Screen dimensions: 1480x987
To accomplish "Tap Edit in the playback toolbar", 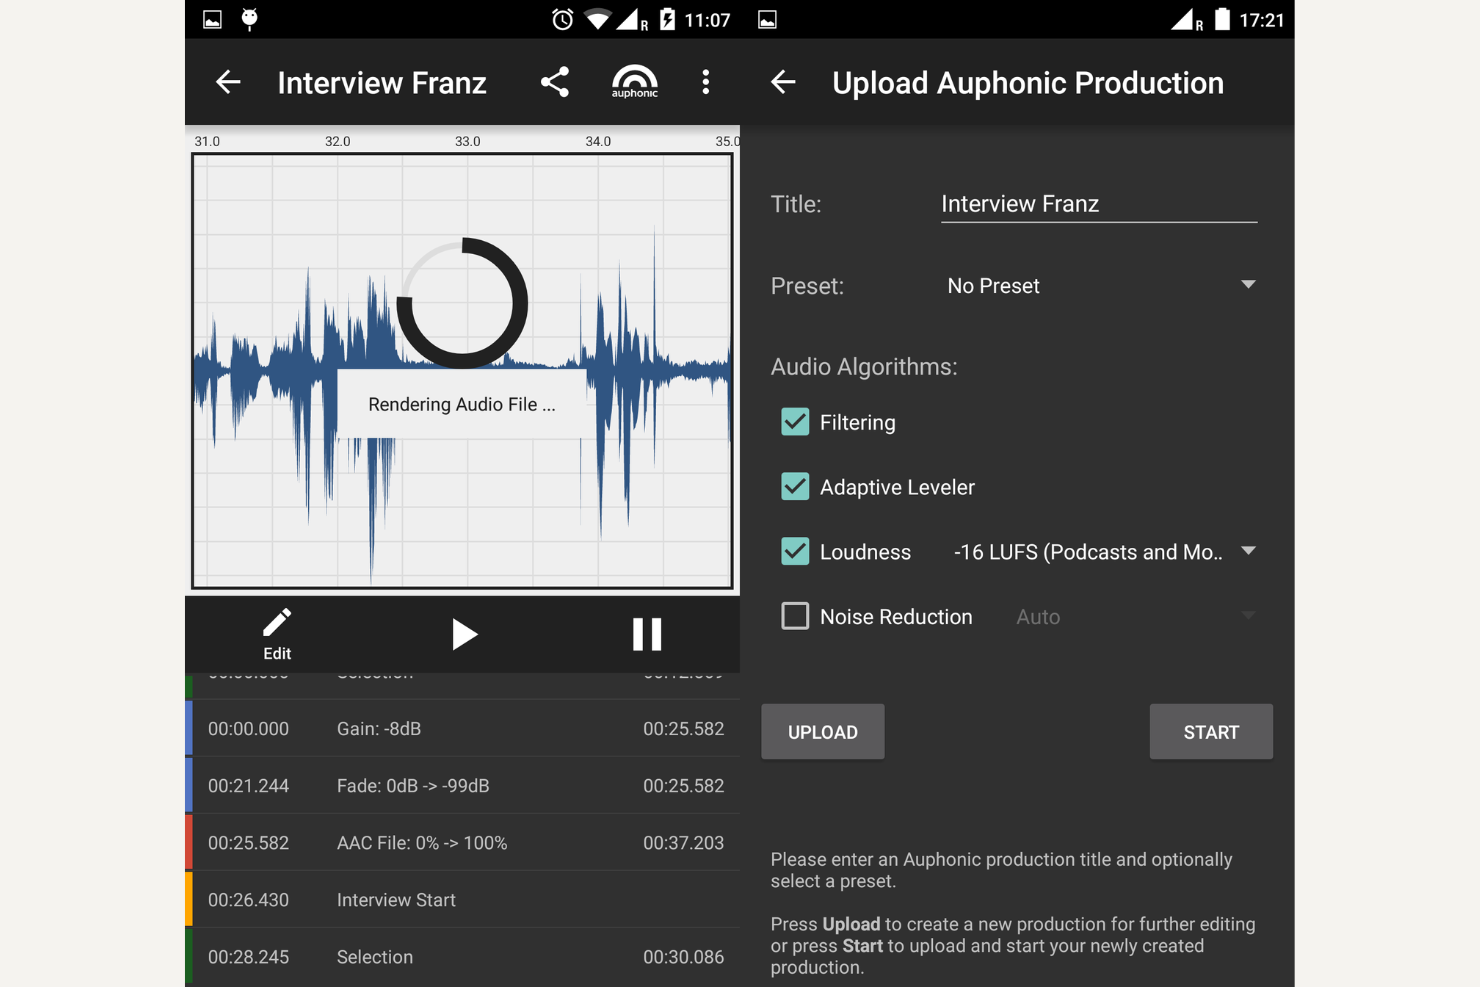I will pyautogui.click(x=276, y=633).
